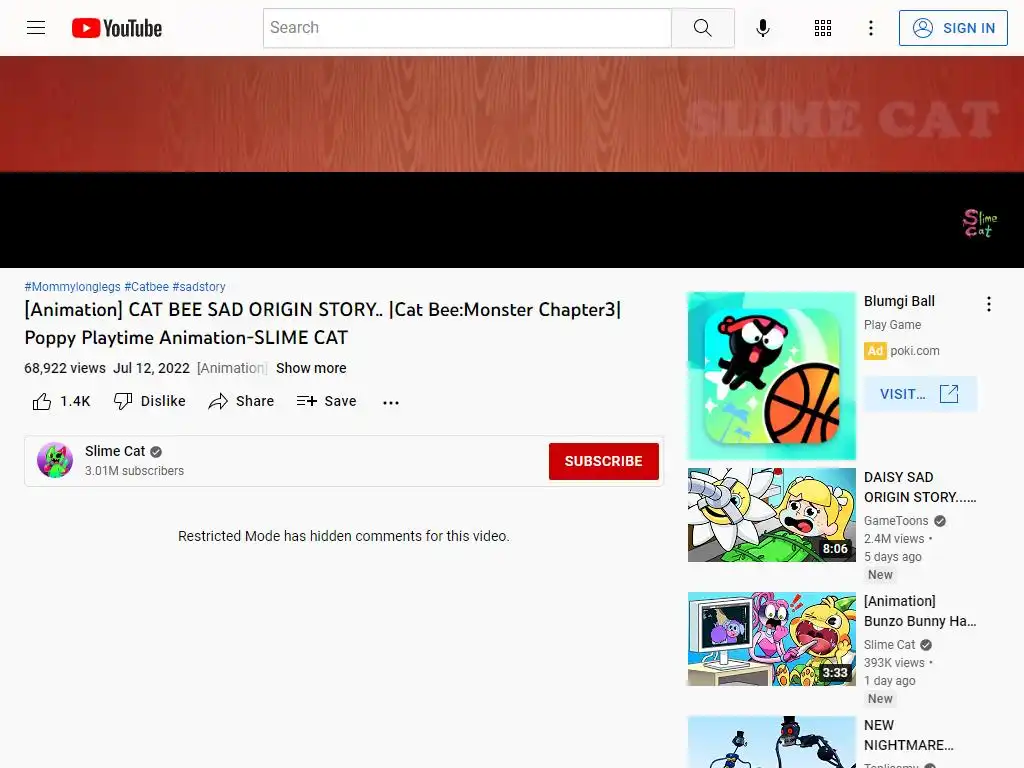The width and height of the screenshot is (1024, 768).
Task: Click Slime Cat watermark in player
Action: 980,223
